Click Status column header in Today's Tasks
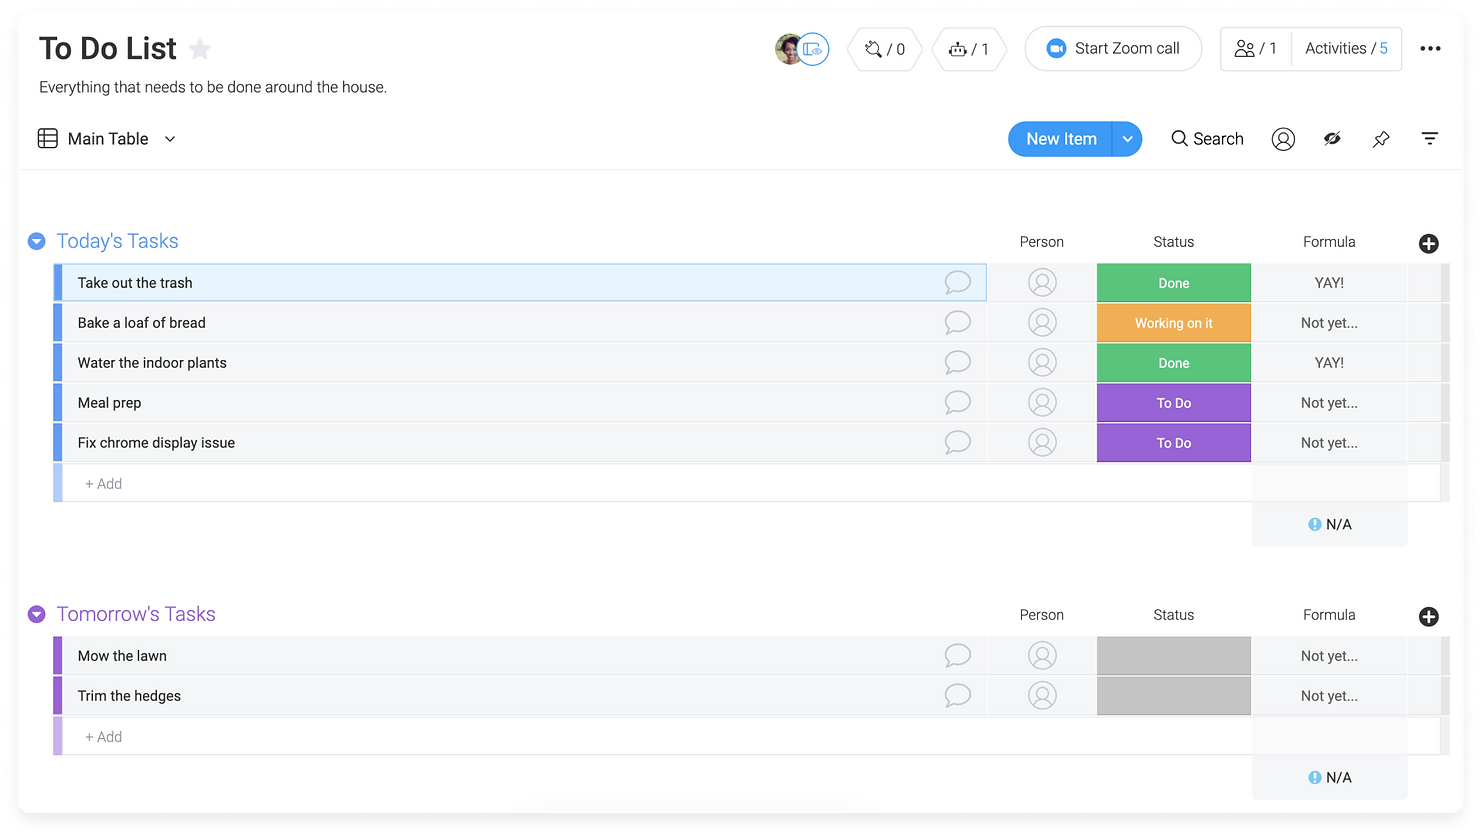This screenshot has width=1480, height=838. (x=1173, y=242)
